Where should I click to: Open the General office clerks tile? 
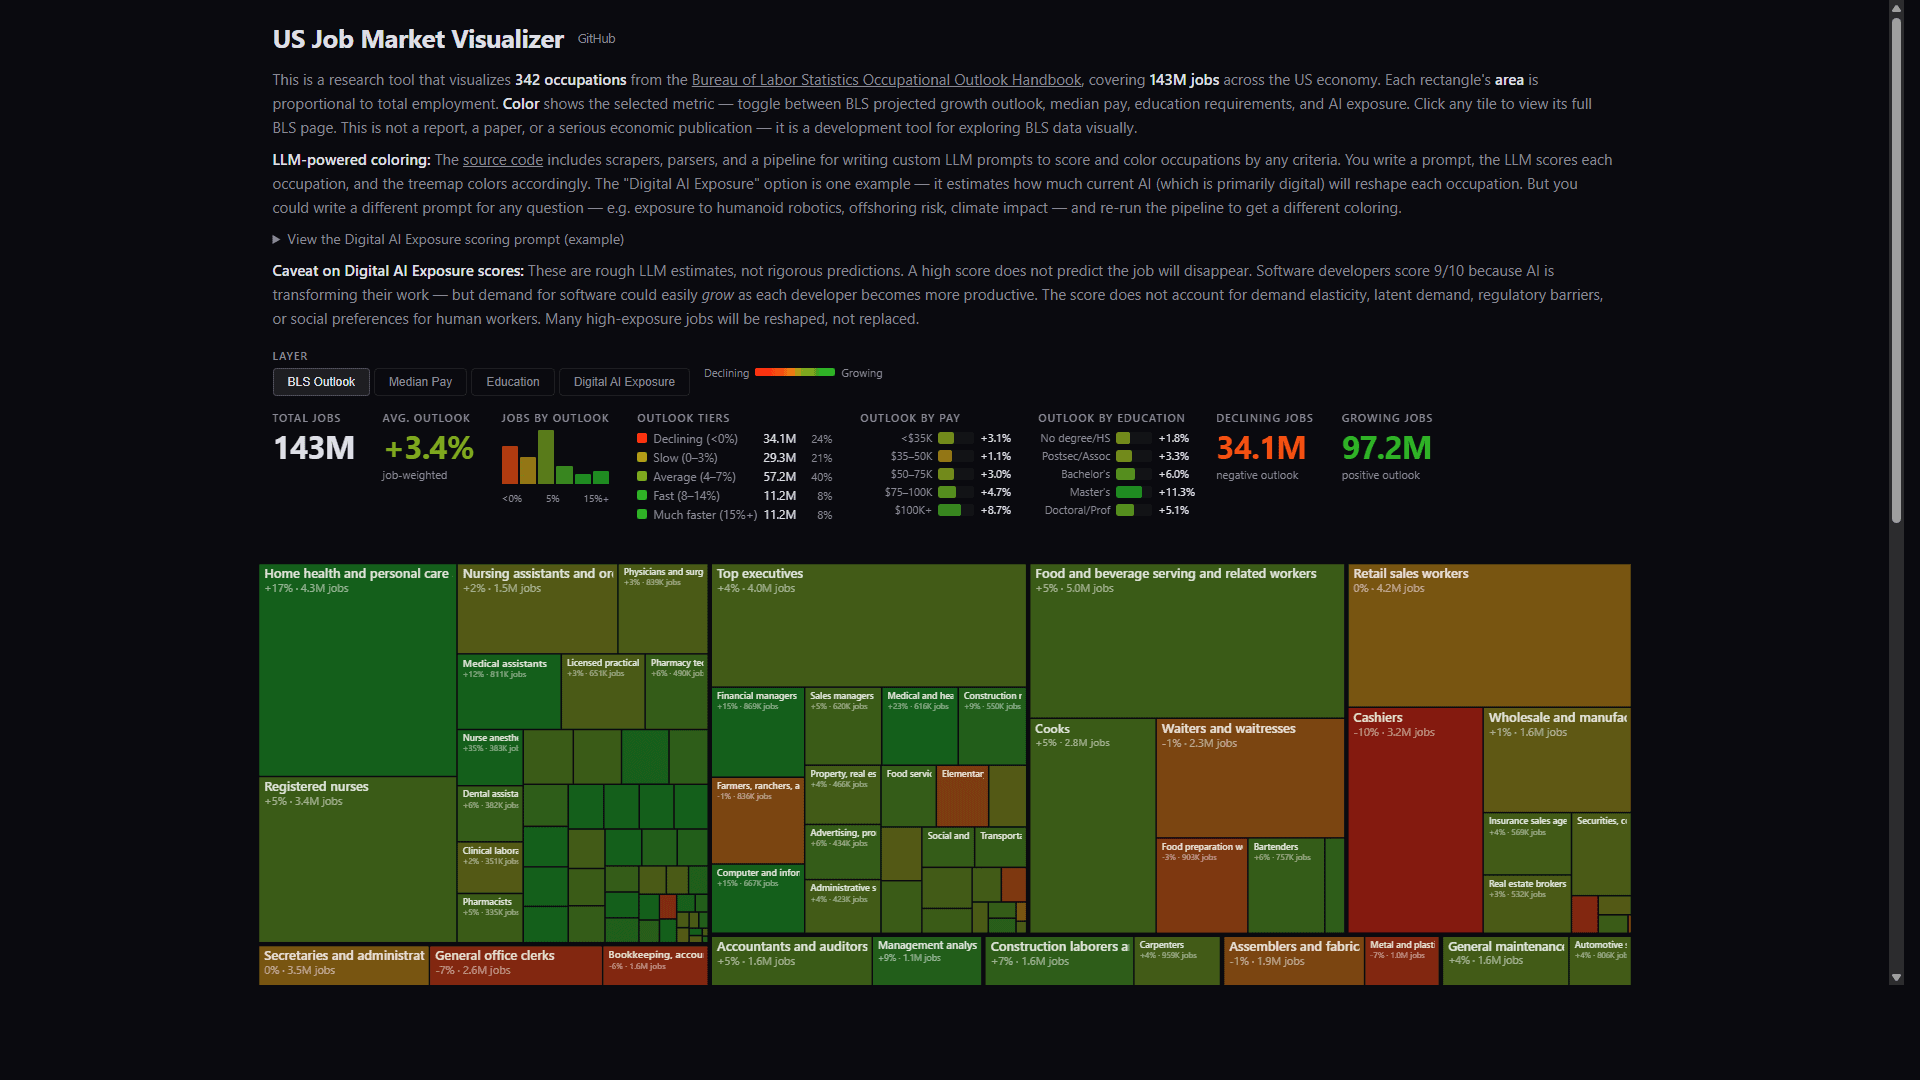[x=515, y=965]
